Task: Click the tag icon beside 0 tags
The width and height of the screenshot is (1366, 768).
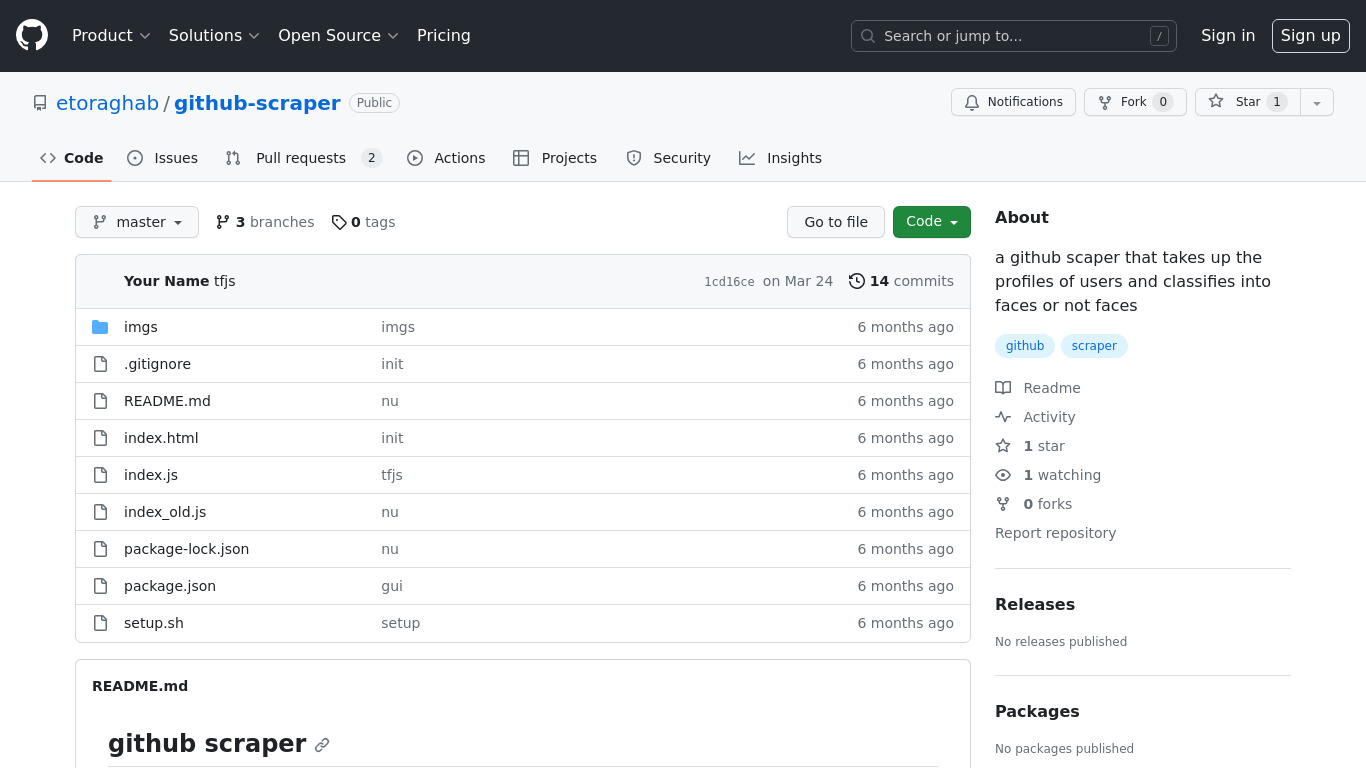Action: click(x=339, y=222)
